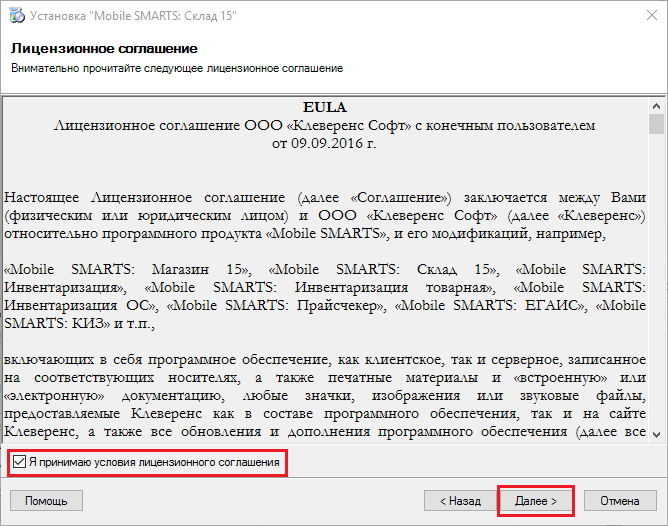
Task: Cancel installation with the Отмена button
Action: click(620, 501)
